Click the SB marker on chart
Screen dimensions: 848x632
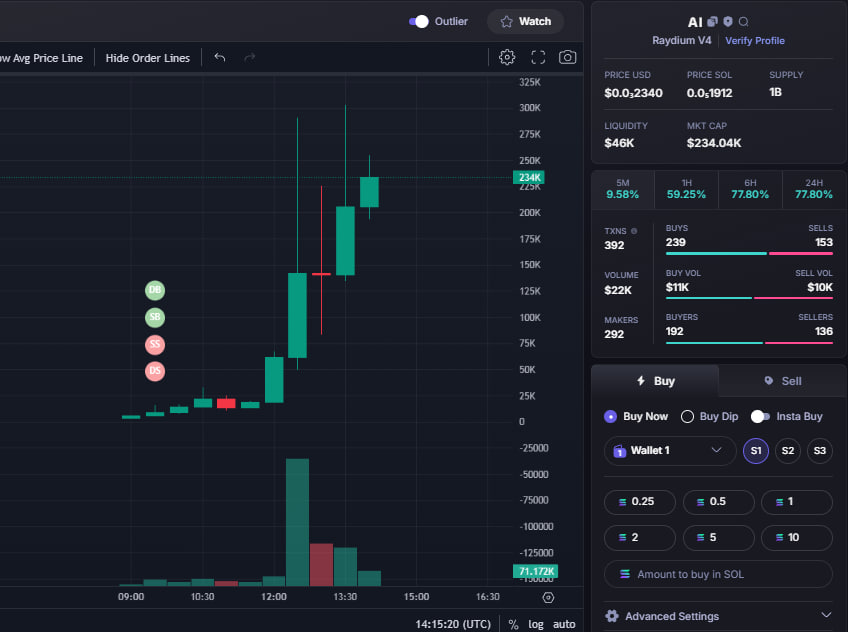coord(155,317)
